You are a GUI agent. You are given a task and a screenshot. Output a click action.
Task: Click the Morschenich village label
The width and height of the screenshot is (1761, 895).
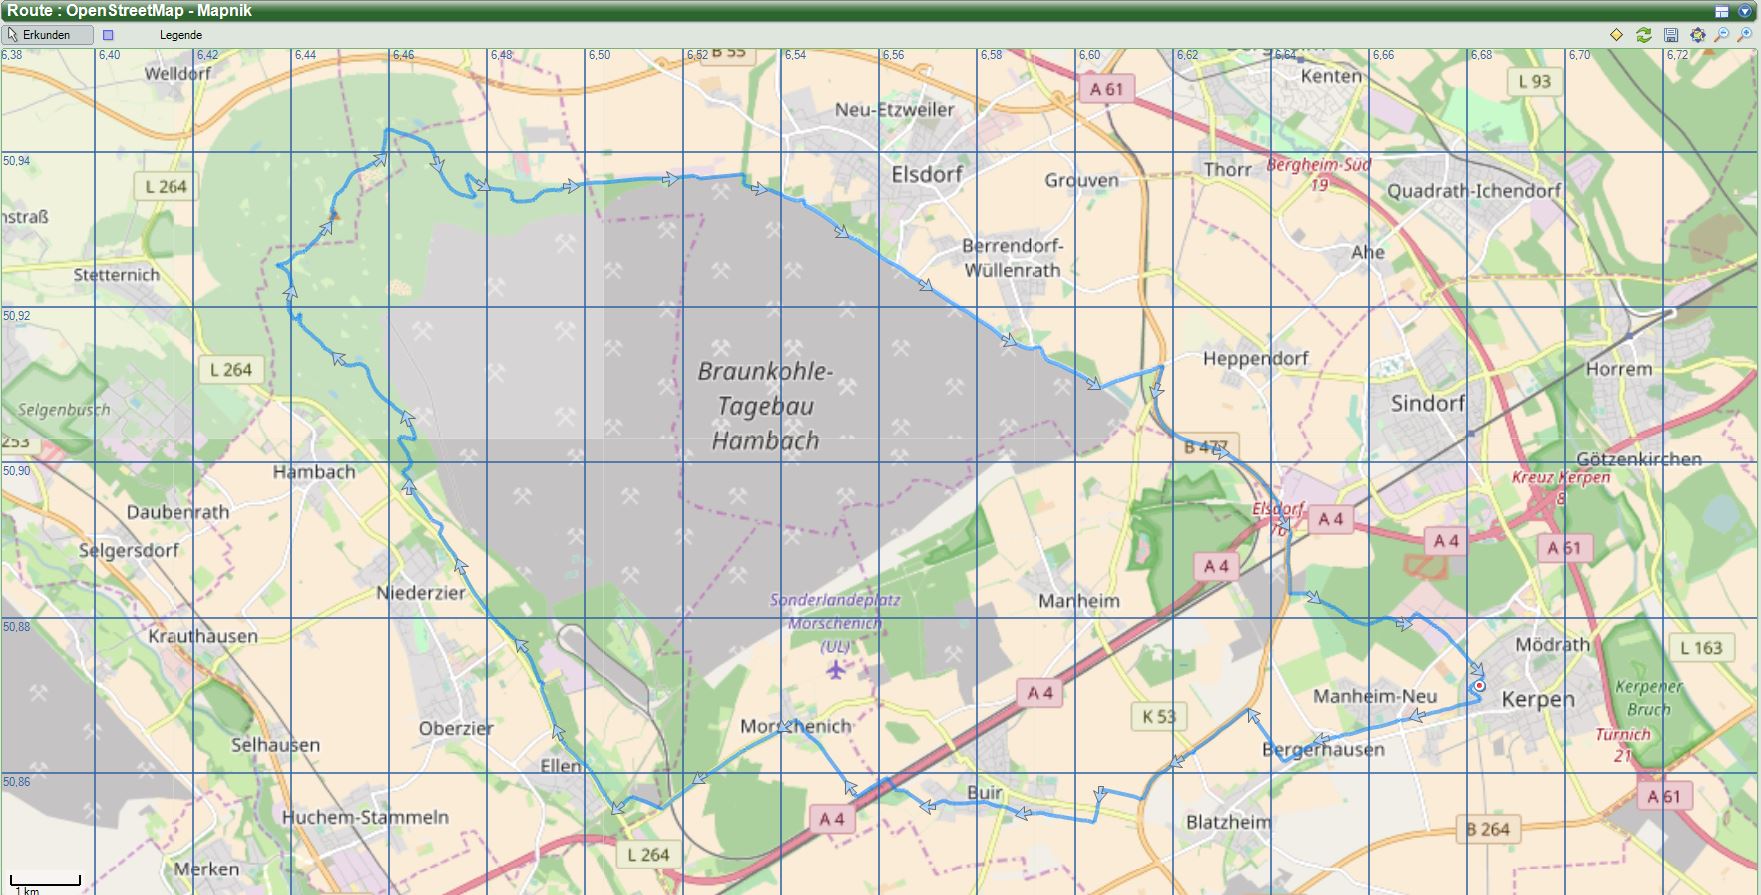pos(796,726)
